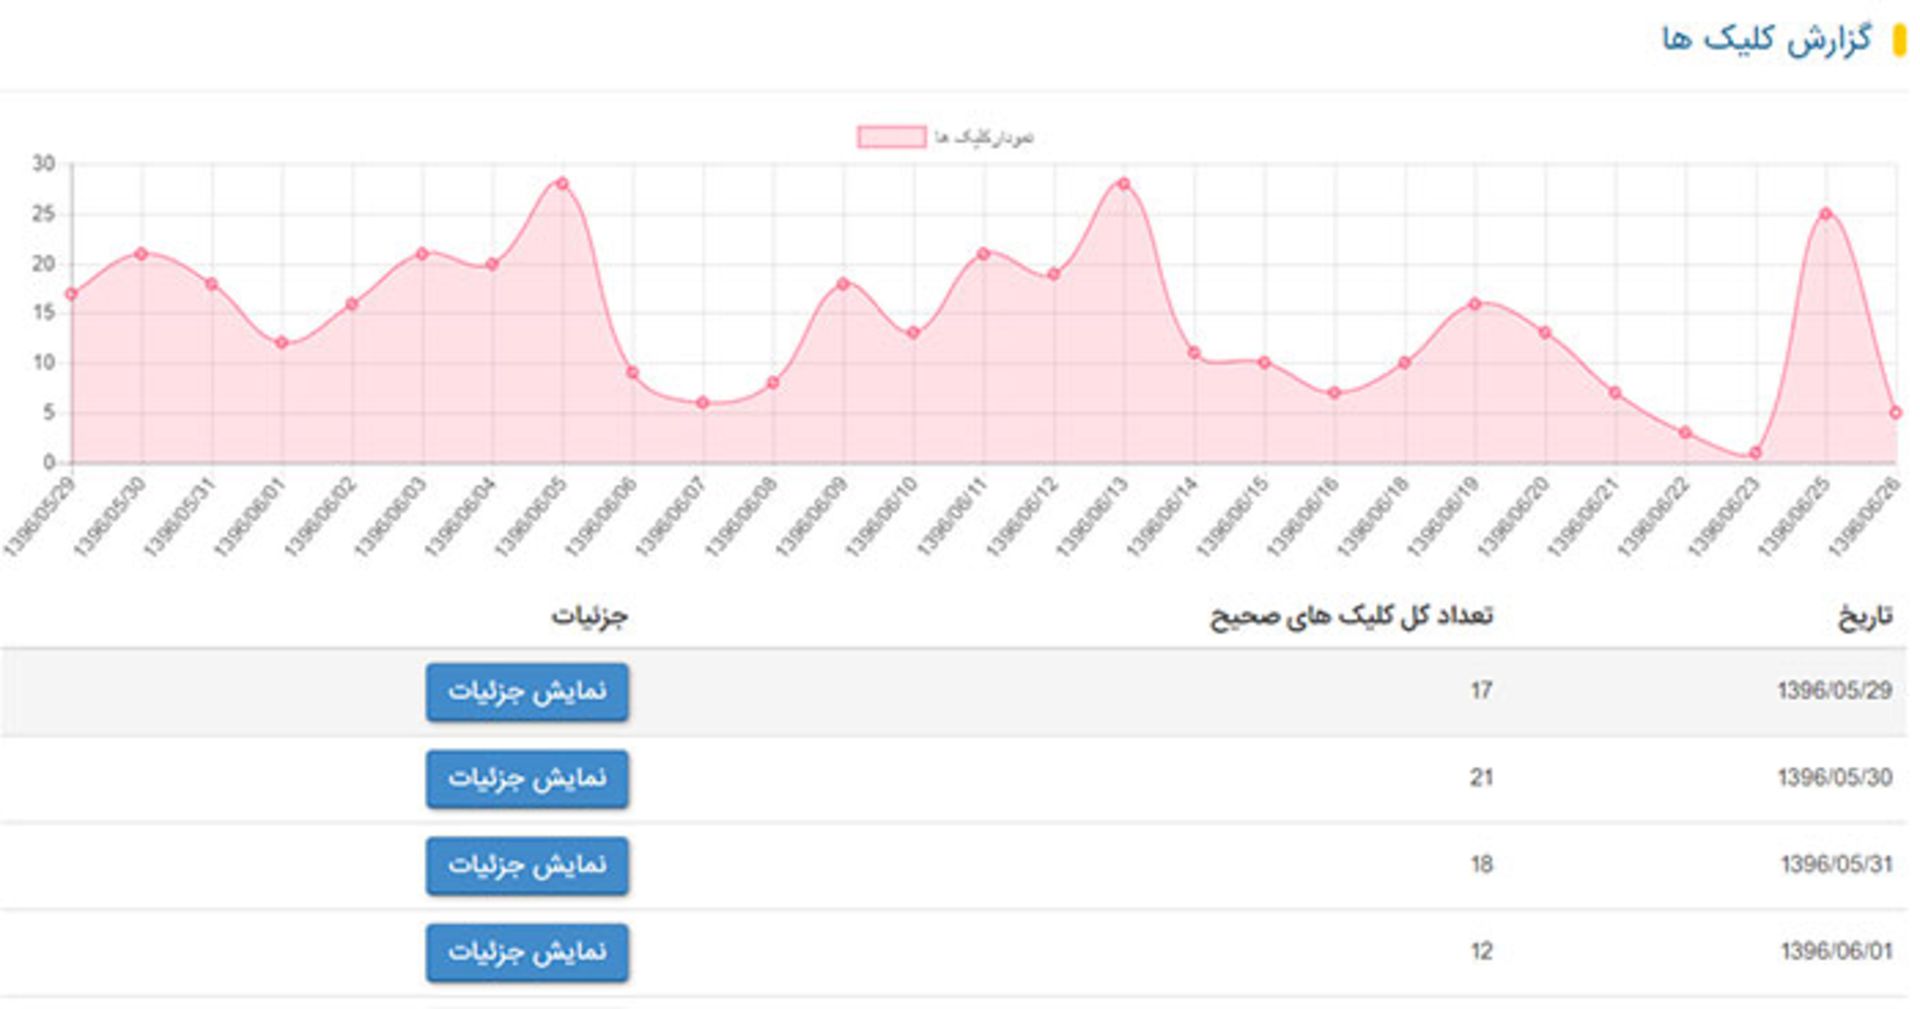Click نمایش جزئیات button for 1396/05/29

527,691
